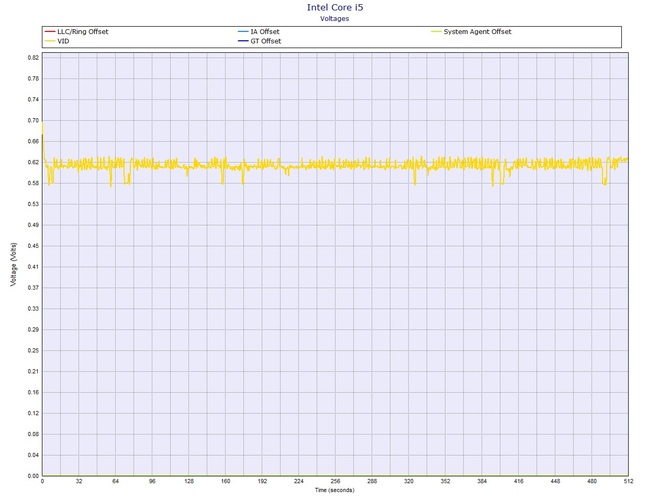670x502 pixels.
Task: Click the 512 x-axis tick label
Action: click(x=628, y=481)
